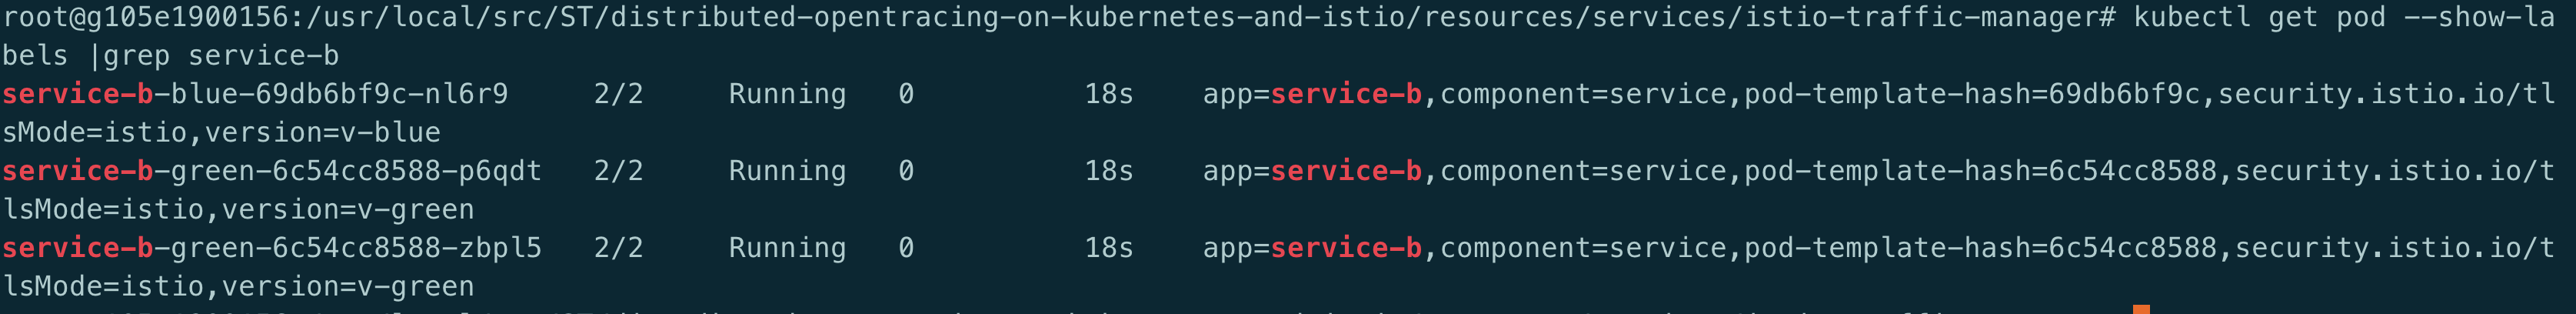
Task: Click 2/2 ready count for p6qdt pod
Action: click(x=619, y=171)
